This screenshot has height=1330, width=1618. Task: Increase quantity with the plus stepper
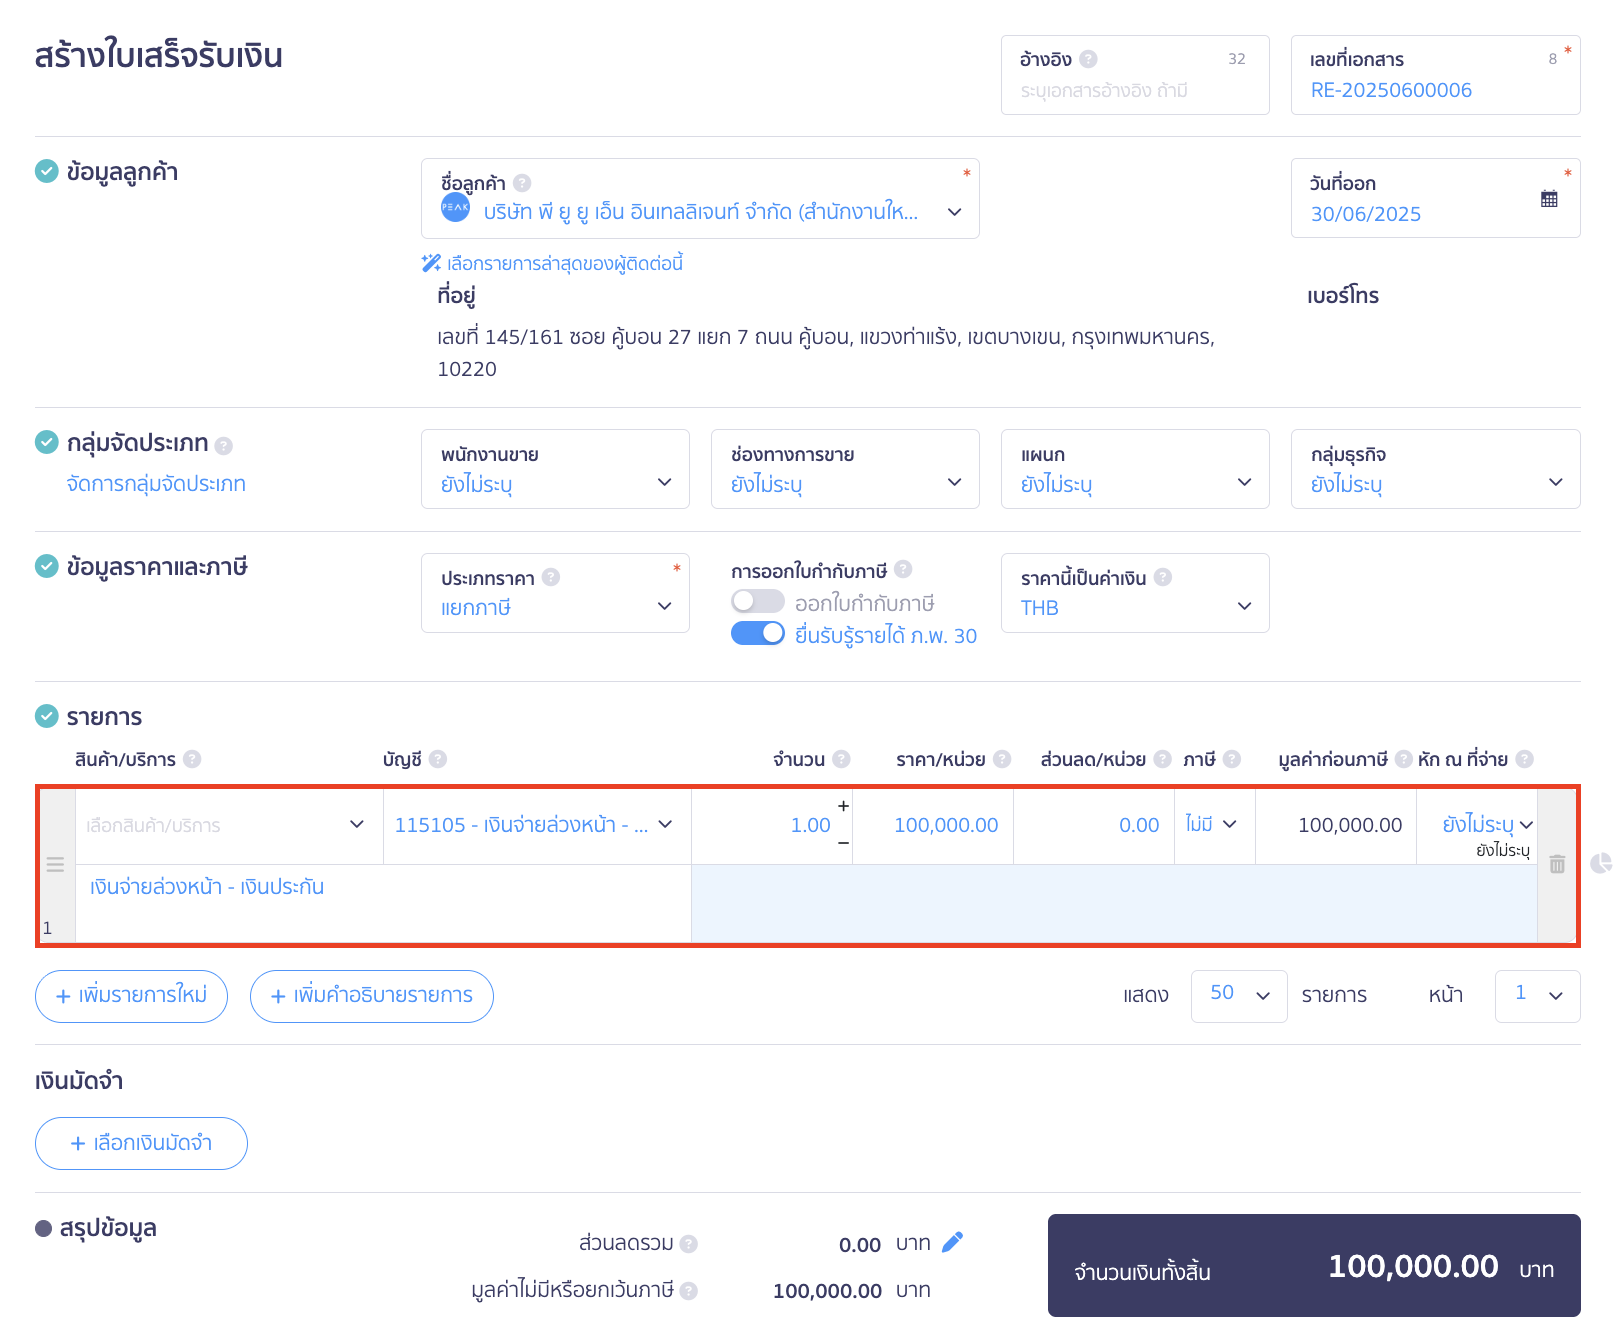pos(843,806)
